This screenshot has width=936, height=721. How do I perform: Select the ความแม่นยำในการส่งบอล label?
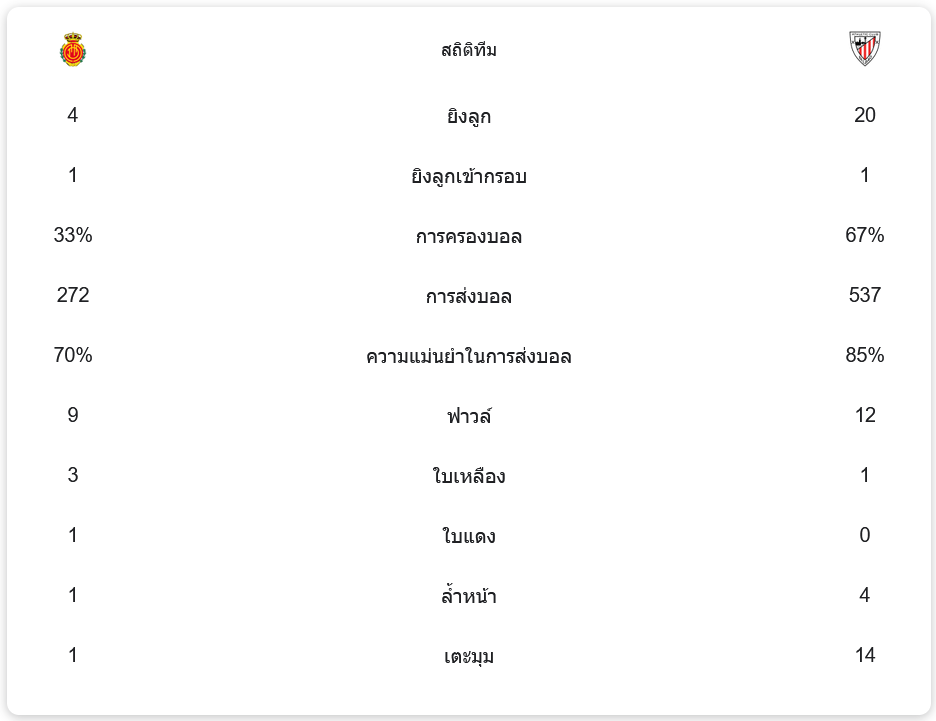pos(468,356)
